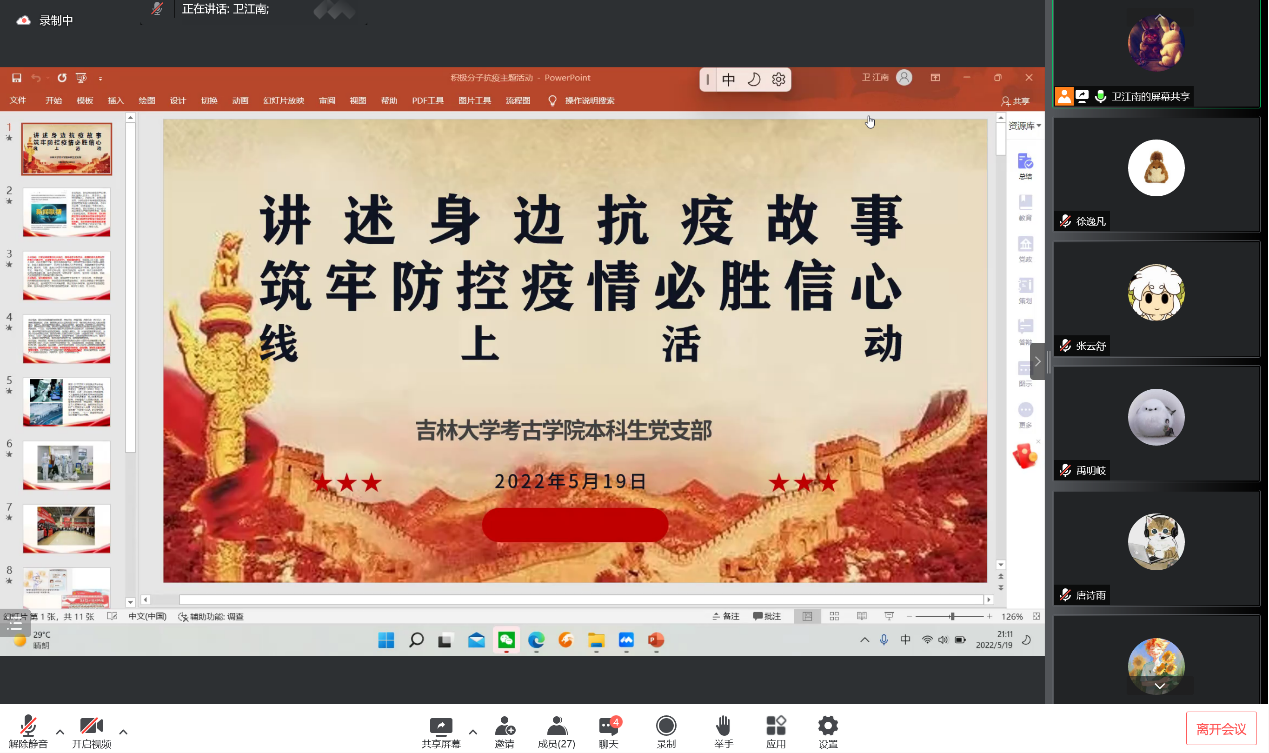Click the PowerPoint zoom slider
Screen dimensions: 1269x753
coord(951,617)
